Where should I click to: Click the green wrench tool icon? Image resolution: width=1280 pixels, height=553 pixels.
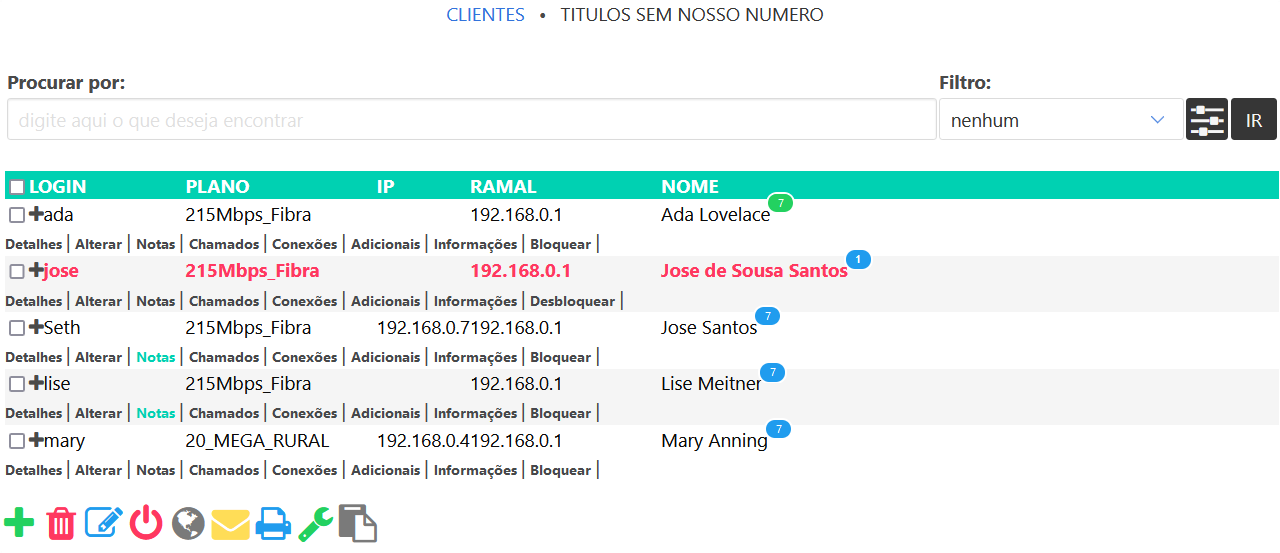point(315,523)
